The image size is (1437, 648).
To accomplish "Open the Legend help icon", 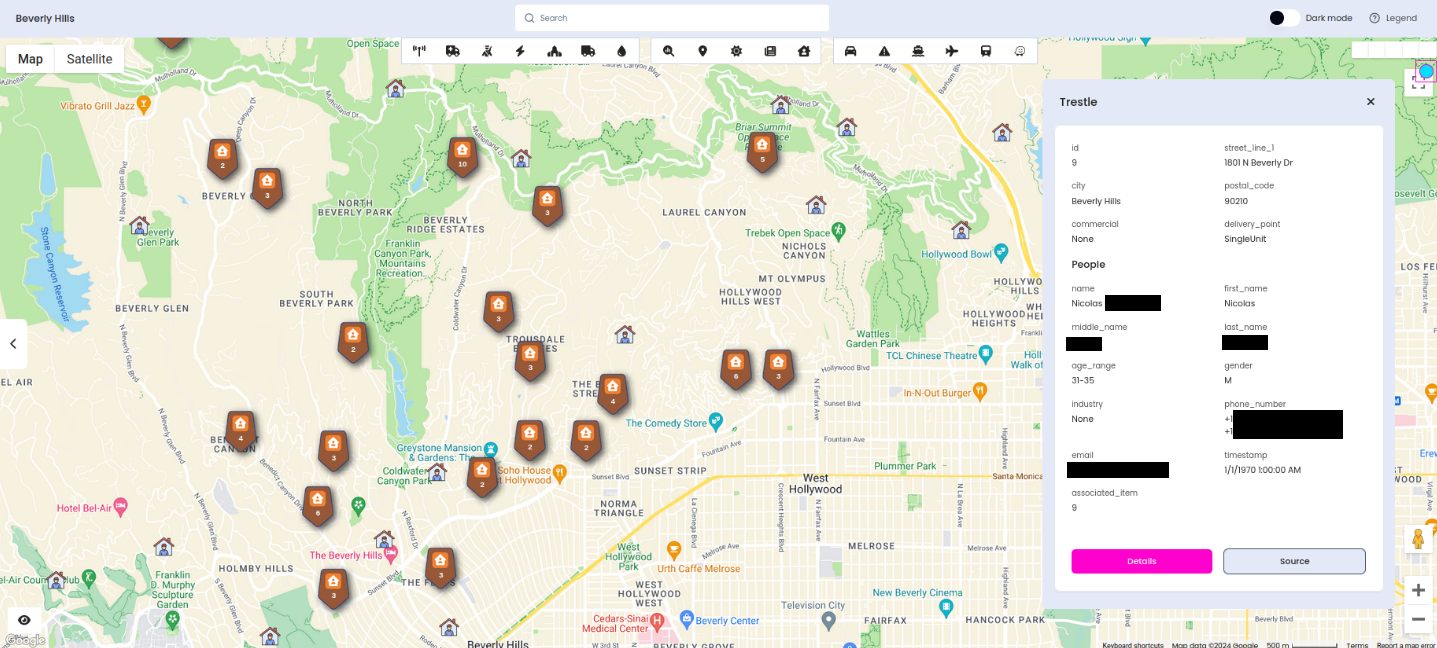I will pyautogui.click(x=1374, y=18).
